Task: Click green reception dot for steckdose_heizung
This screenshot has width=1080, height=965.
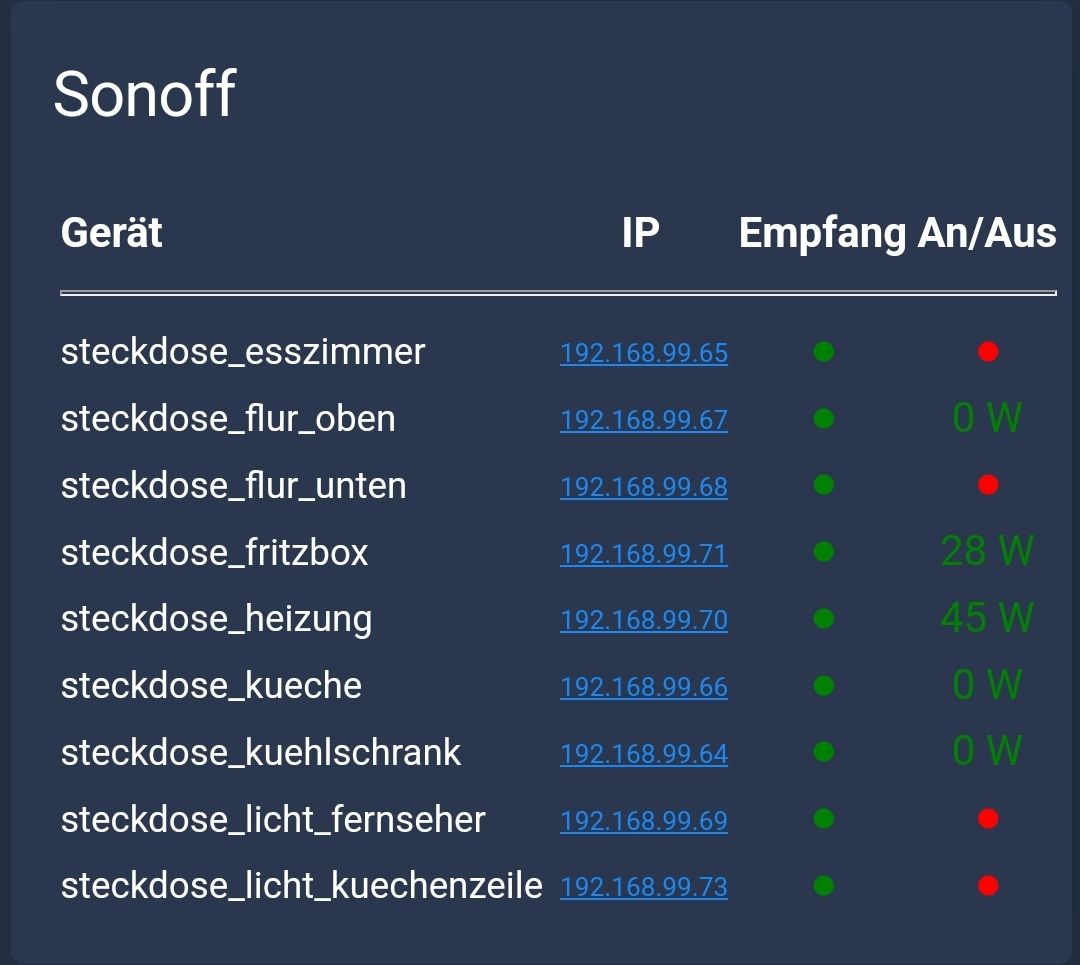Action: coord(824,619)
